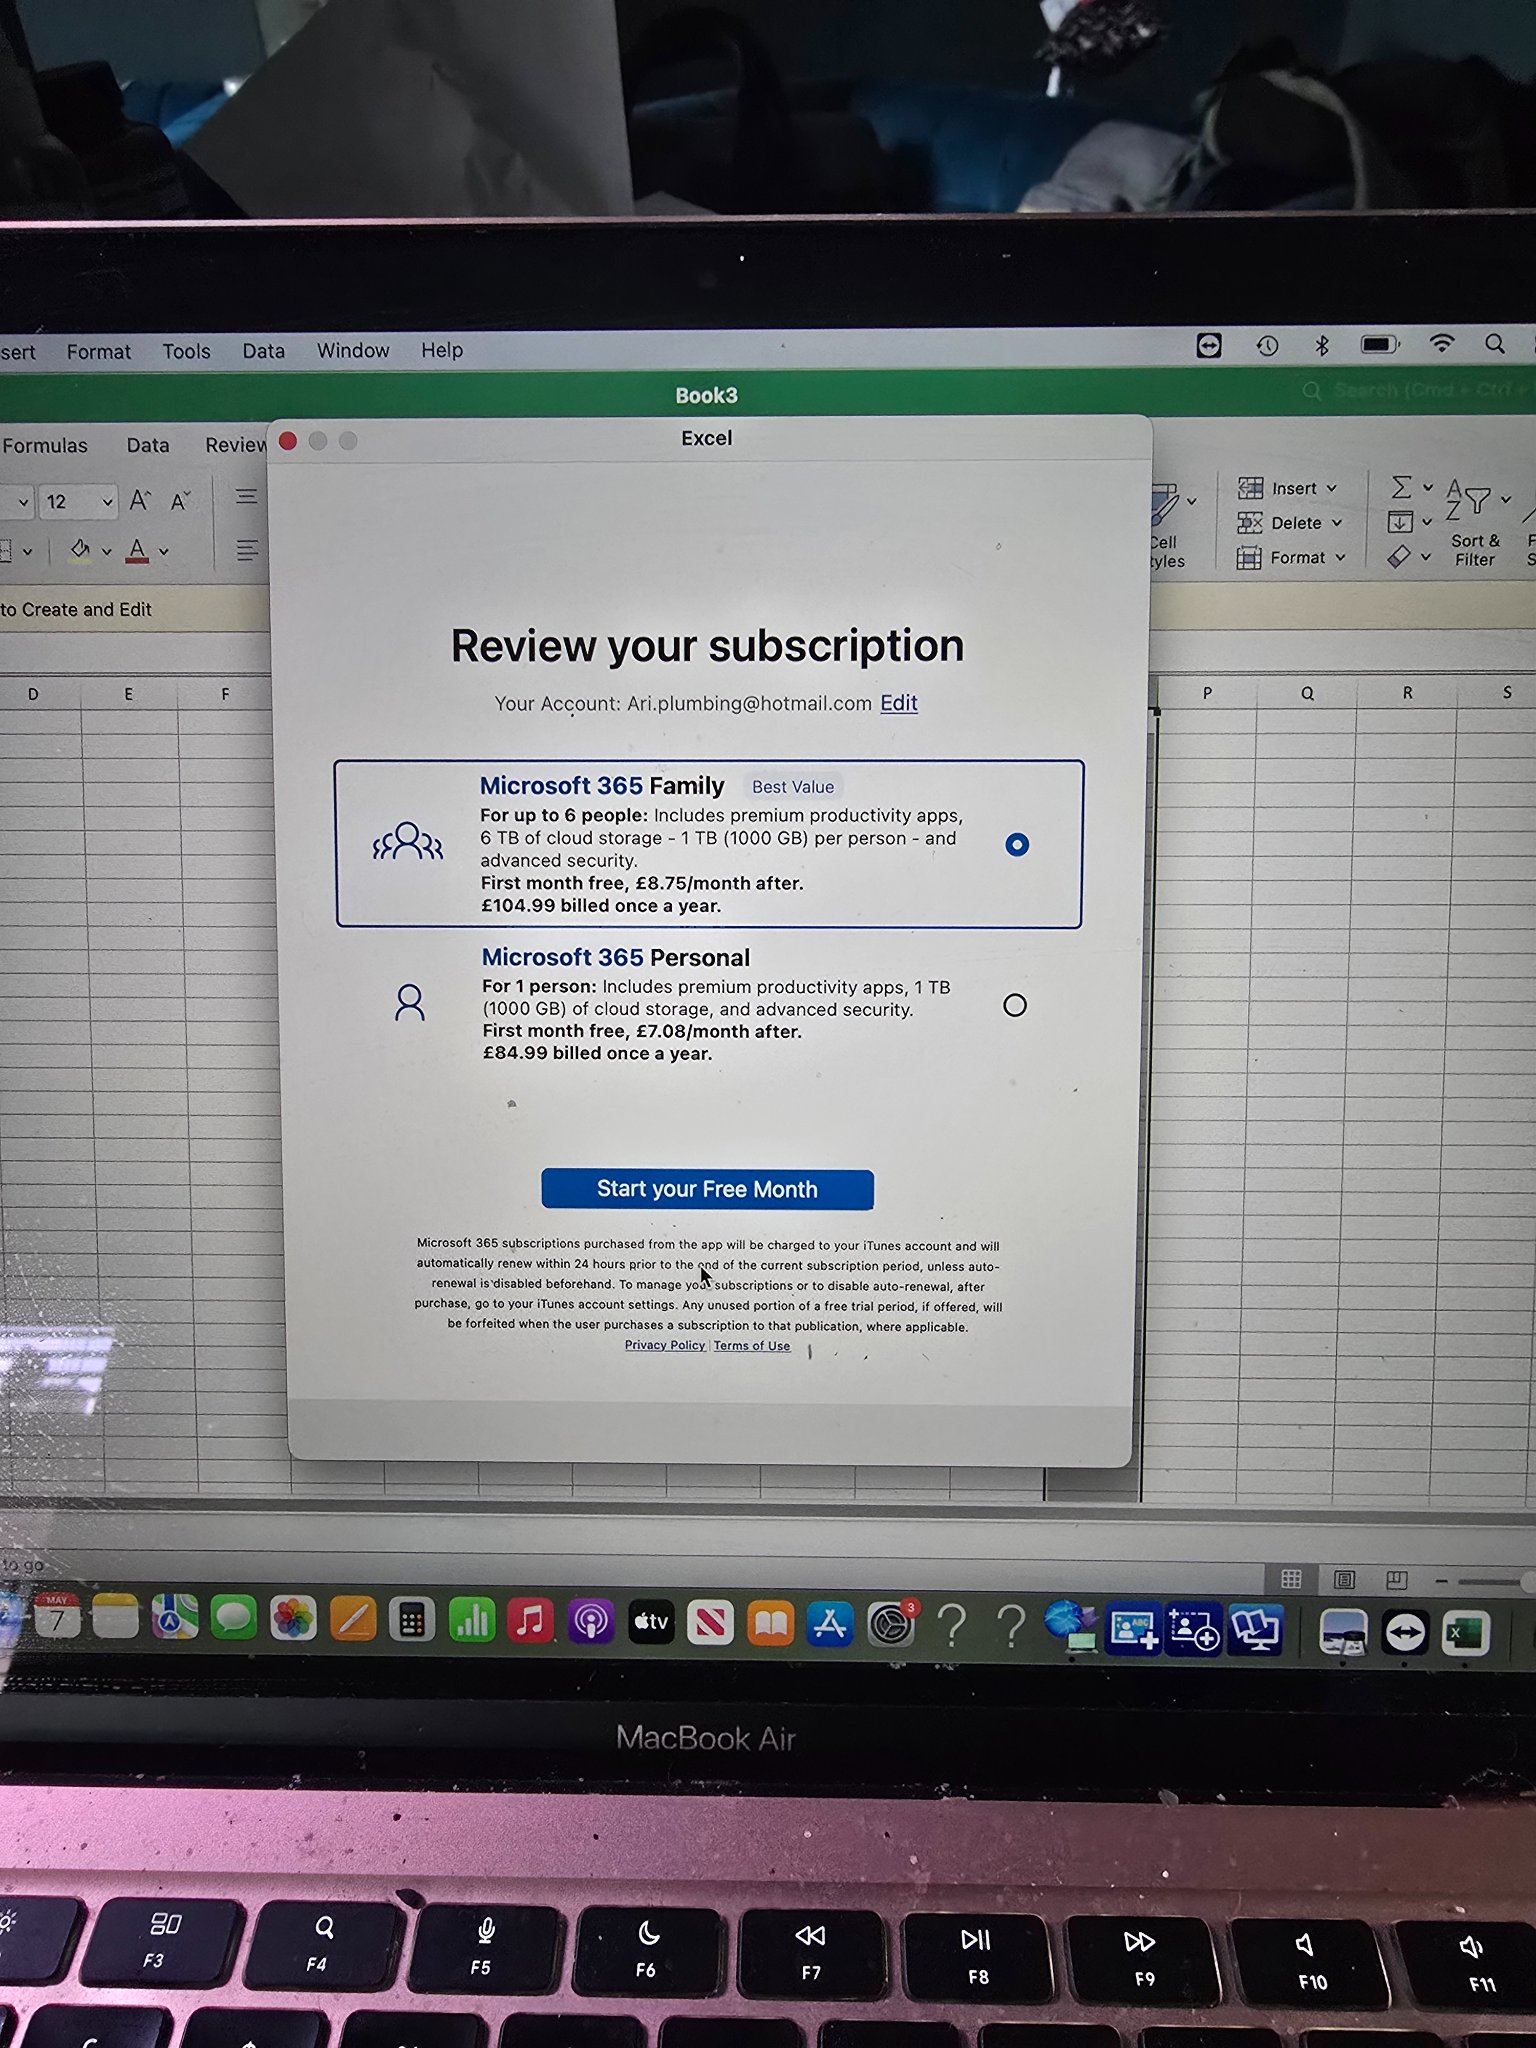Click the Sort & Filter ribbon button
The height and width of the screenshot is (2048, 1536).
(x=1475, y=520)
